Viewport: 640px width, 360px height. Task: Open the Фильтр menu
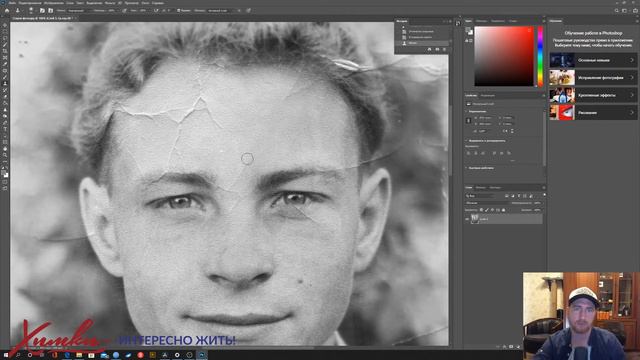click(x=110, y=3)
